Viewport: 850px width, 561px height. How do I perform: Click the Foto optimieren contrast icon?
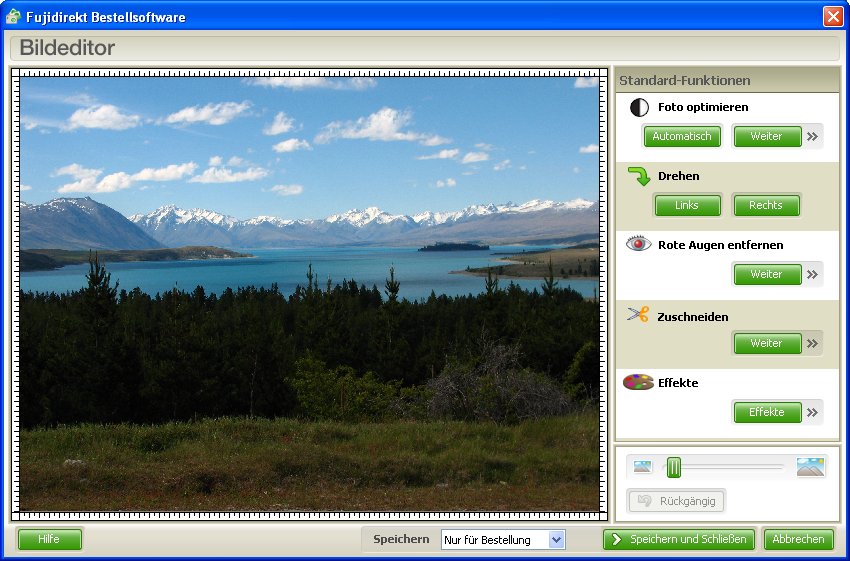coord(639,107)
